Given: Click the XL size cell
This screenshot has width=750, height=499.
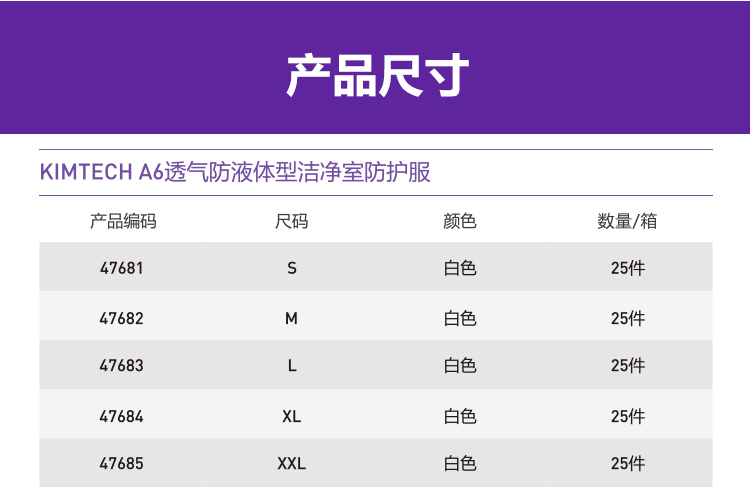Looking at the screenshot, I should [x=291, y=416].
